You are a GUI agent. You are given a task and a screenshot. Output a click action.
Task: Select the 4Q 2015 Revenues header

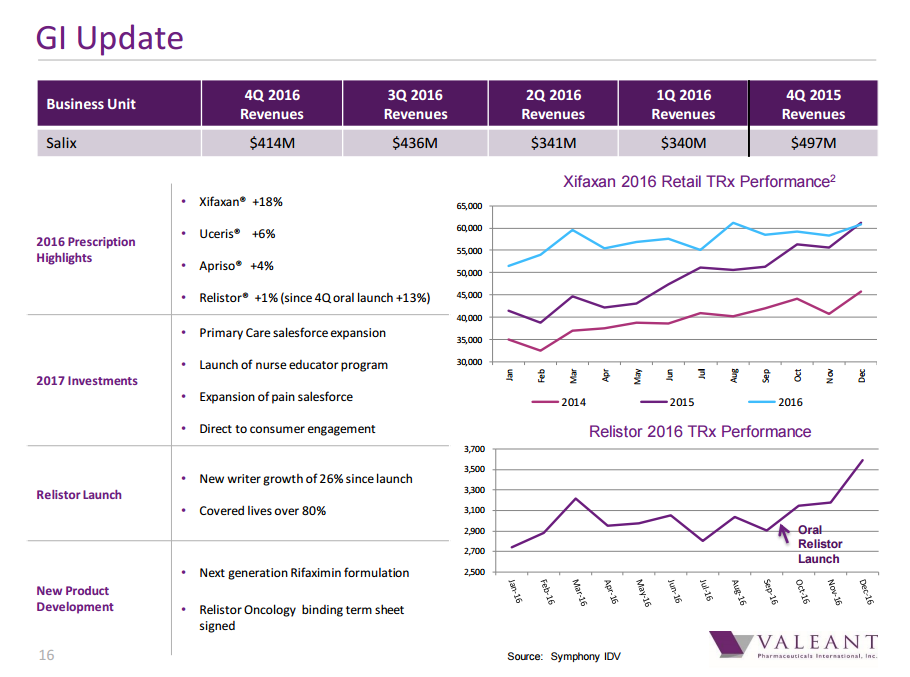(x=813, y=104)
